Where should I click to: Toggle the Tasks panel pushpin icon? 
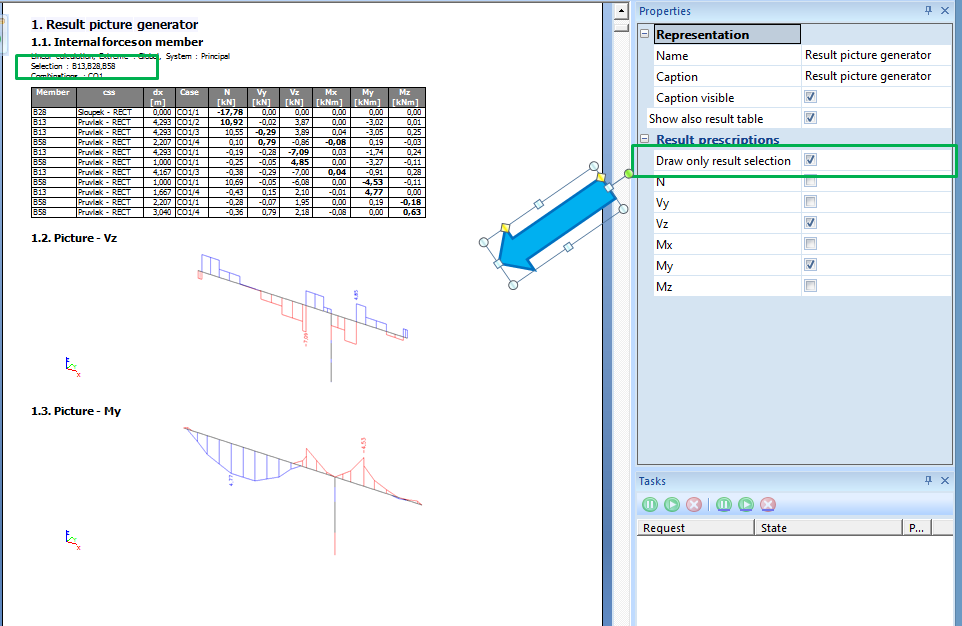pos(929,481)
